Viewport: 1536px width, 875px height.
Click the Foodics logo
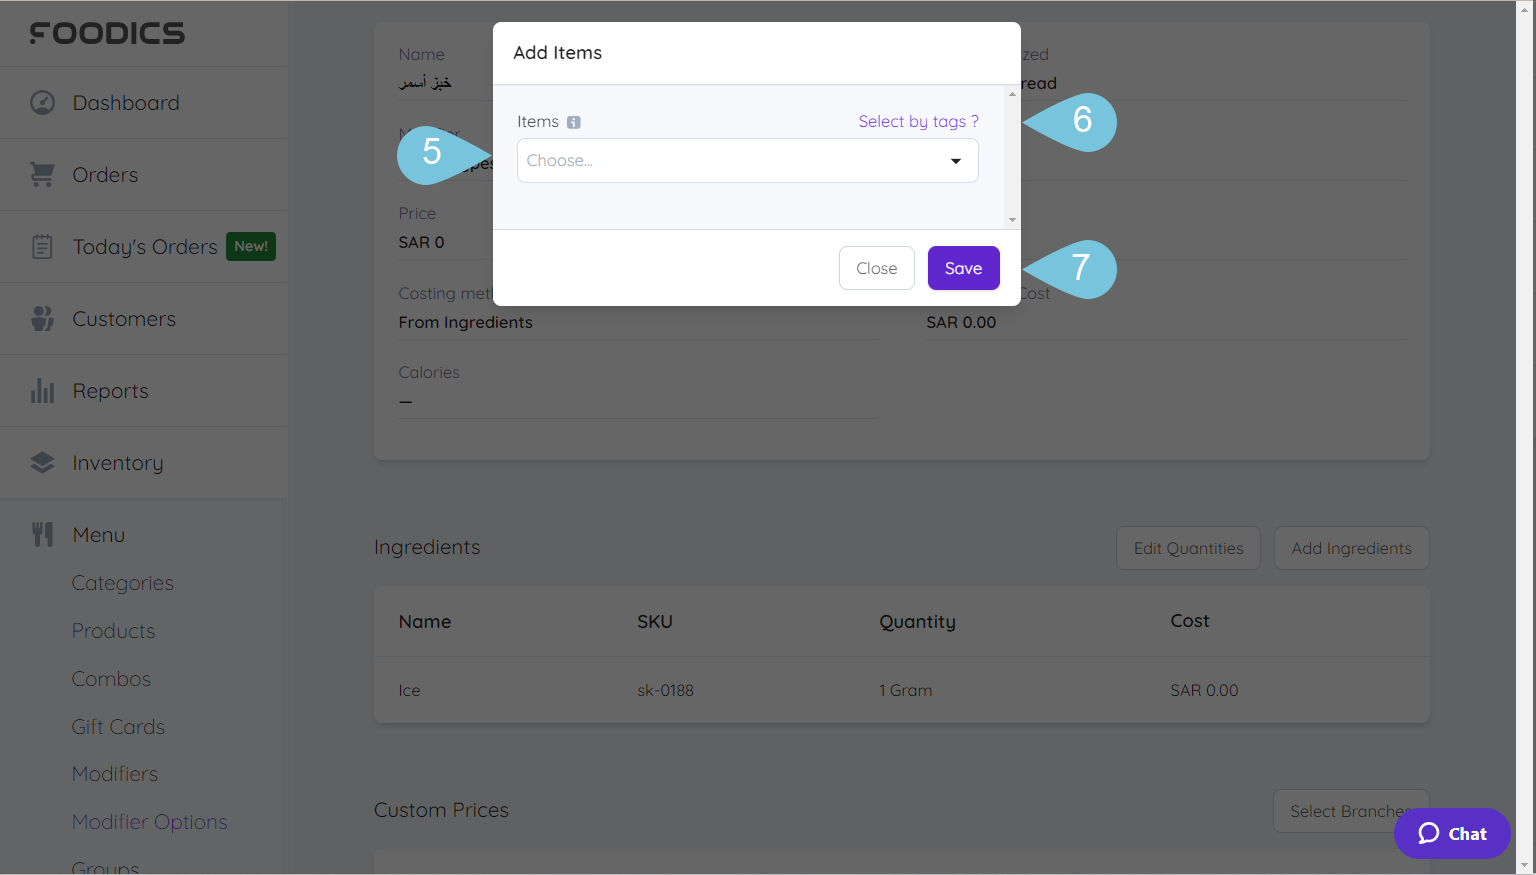[107, 33]
